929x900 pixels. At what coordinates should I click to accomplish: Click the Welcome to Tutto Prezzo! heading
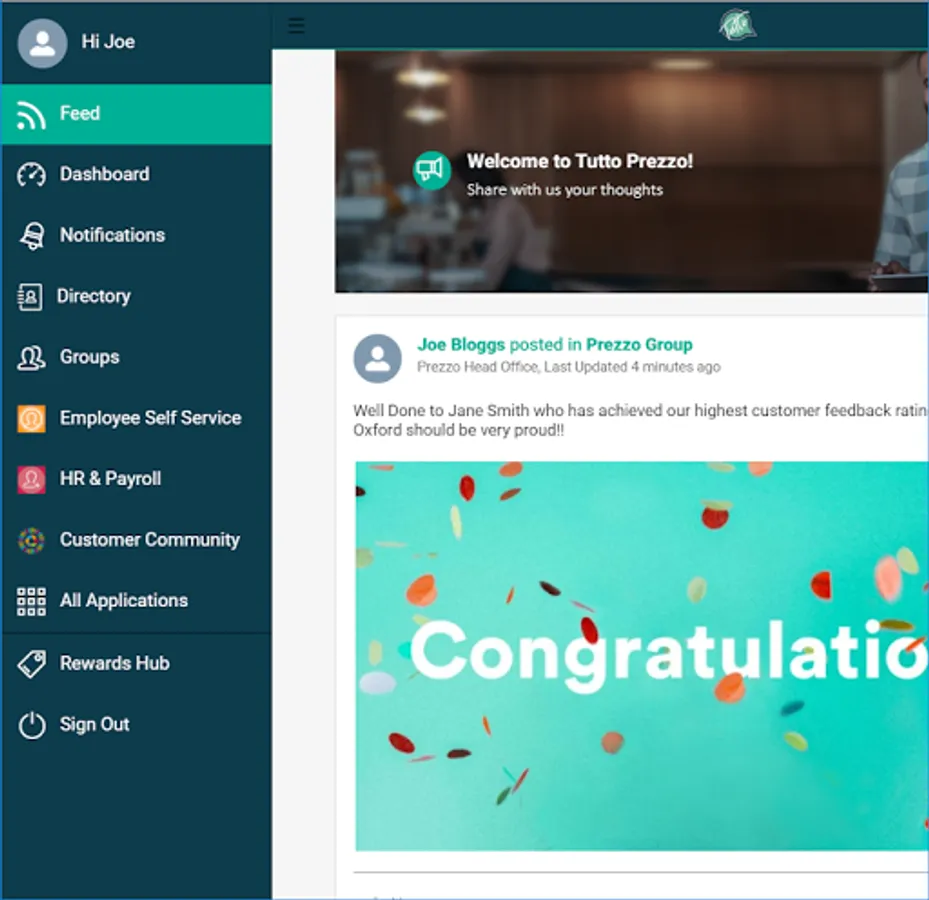580,161
